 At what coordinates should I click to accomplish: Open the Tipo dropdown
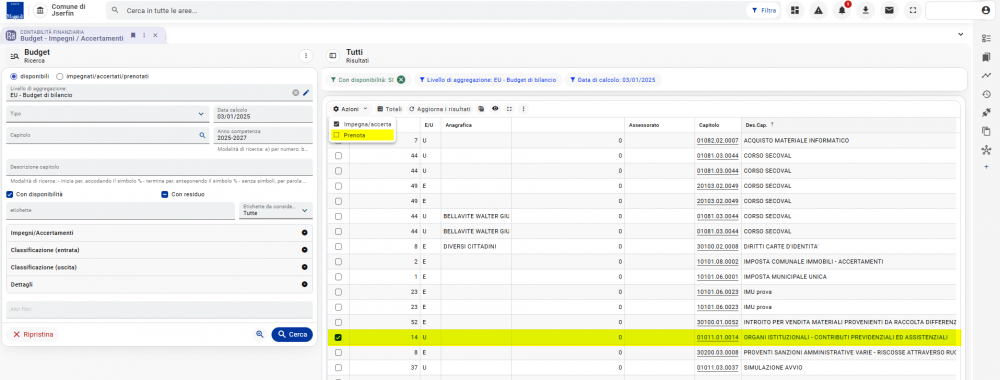point(107,114)
